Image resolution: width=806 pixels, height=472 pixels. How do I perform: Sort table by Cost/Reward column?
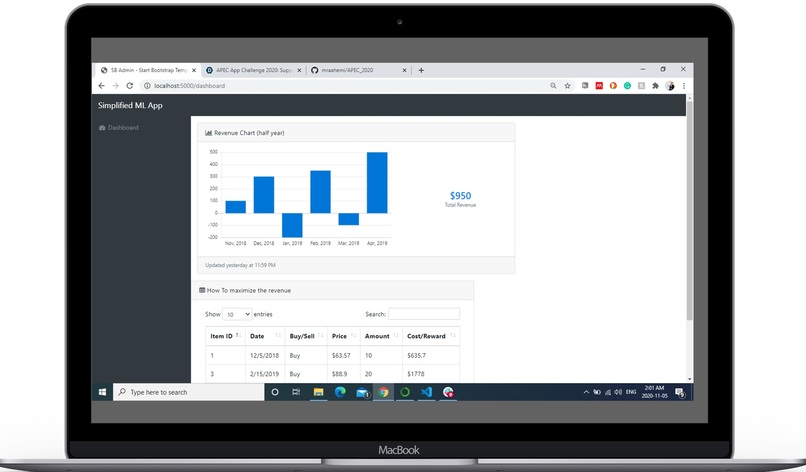click(431, 336)
